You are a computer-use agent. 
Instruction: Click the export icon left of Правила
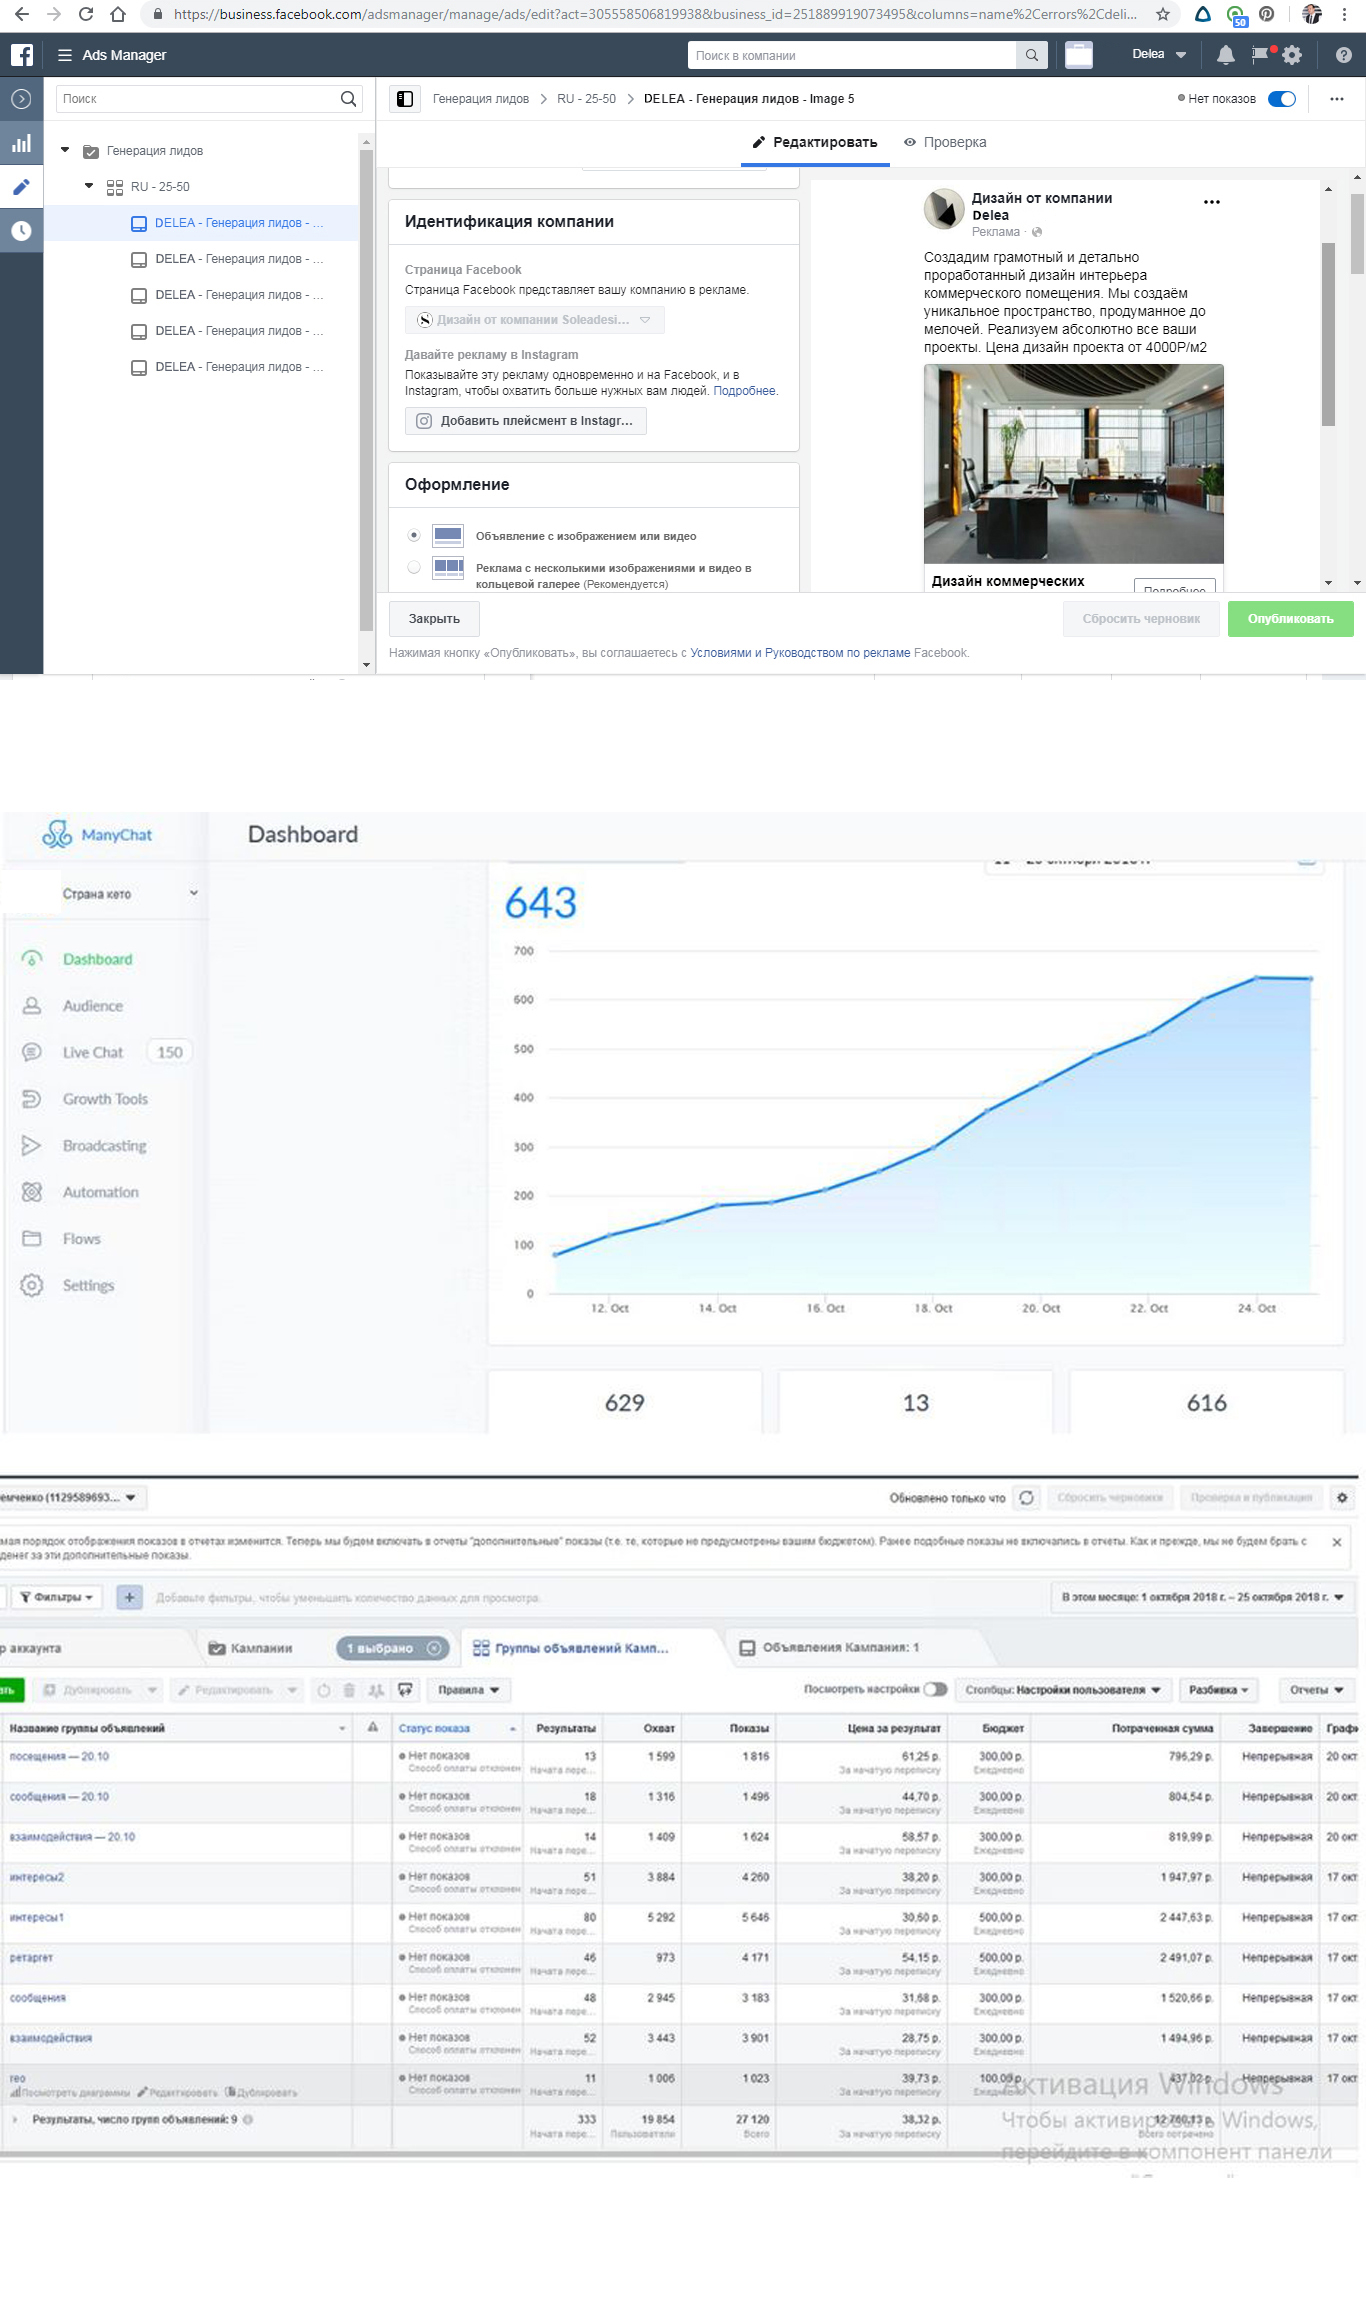[405, 1690]
